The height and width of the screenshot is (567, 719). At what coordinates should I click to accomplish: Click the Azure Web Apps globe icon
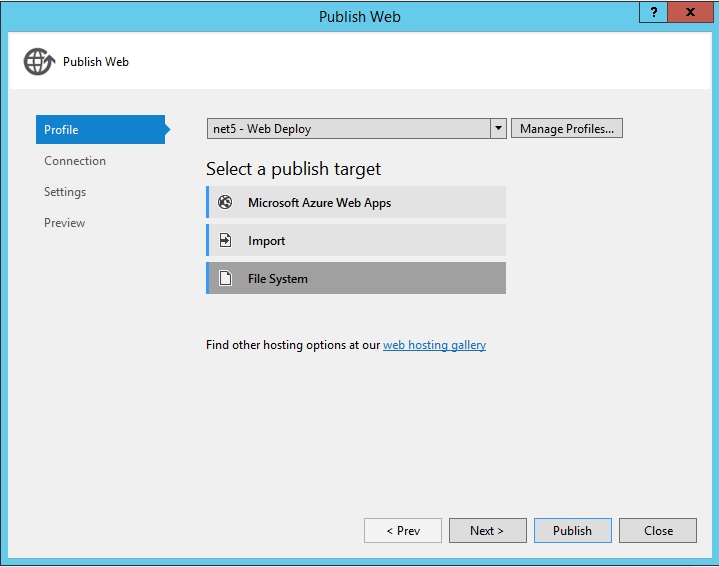[x=225, y=202]
